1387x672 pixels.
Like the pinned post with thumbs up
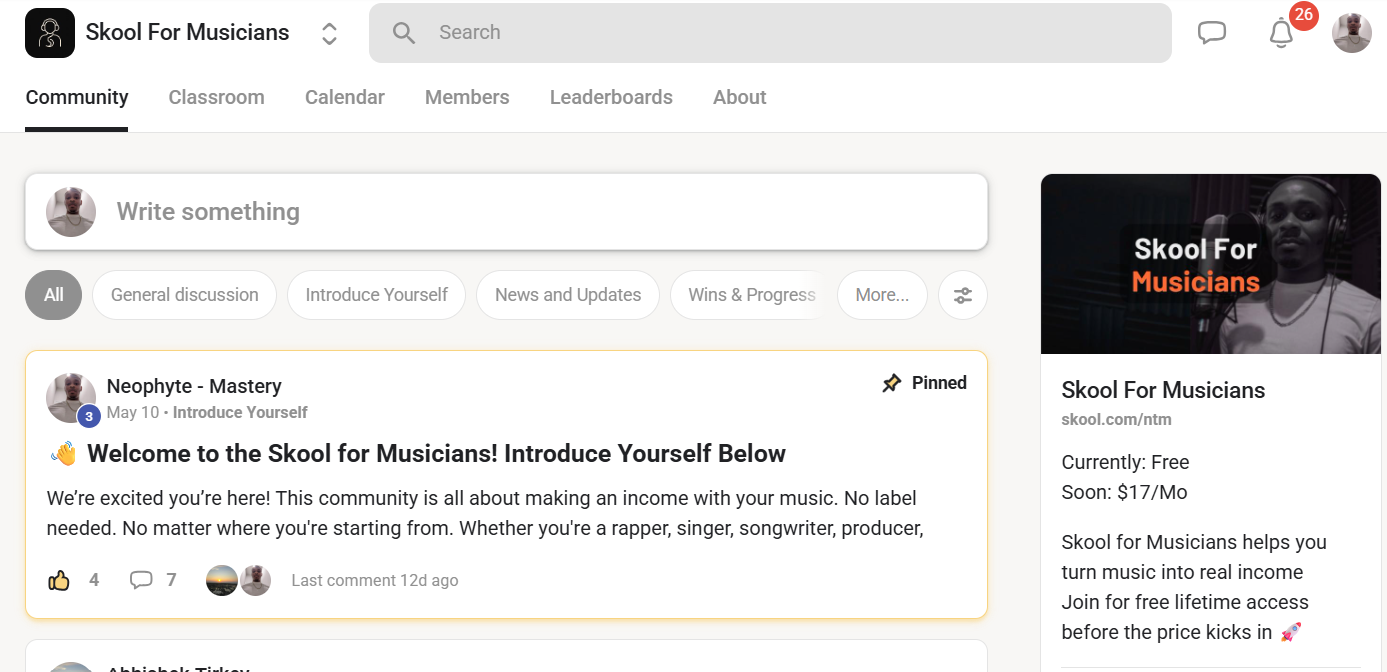[x=59, y=580]
